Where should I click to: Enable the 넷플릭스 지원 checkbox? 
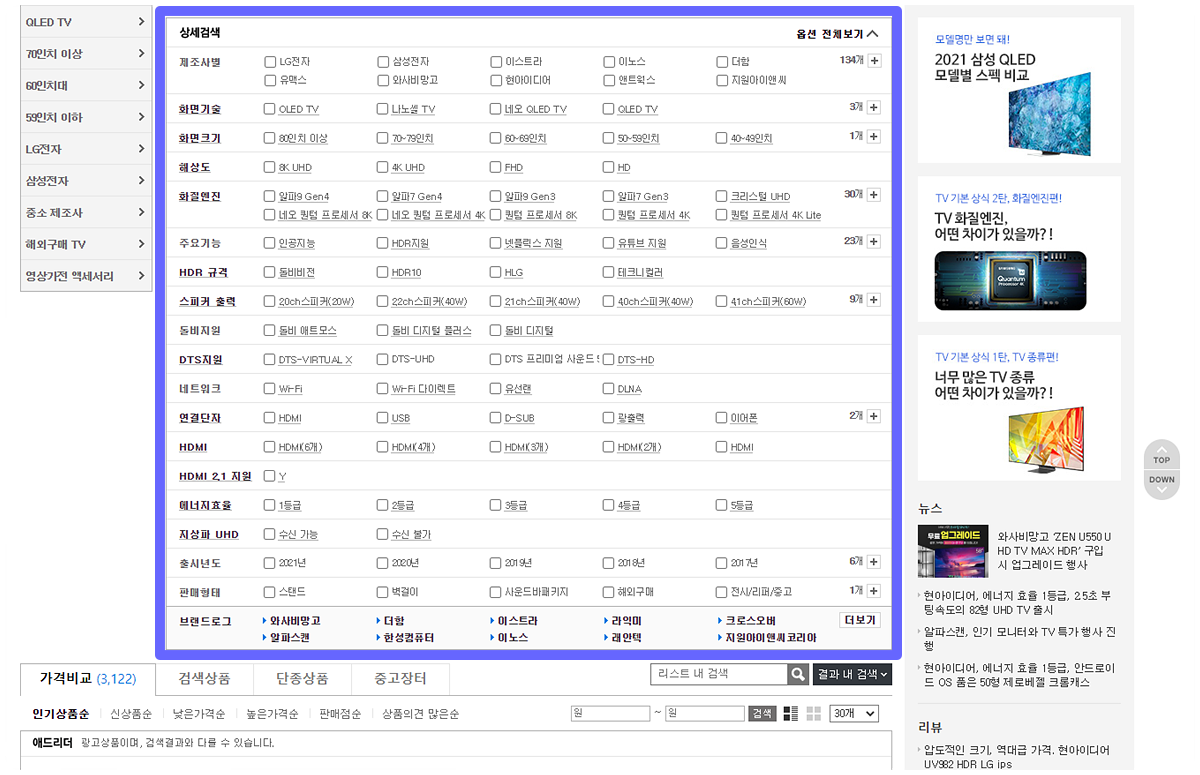496,243
